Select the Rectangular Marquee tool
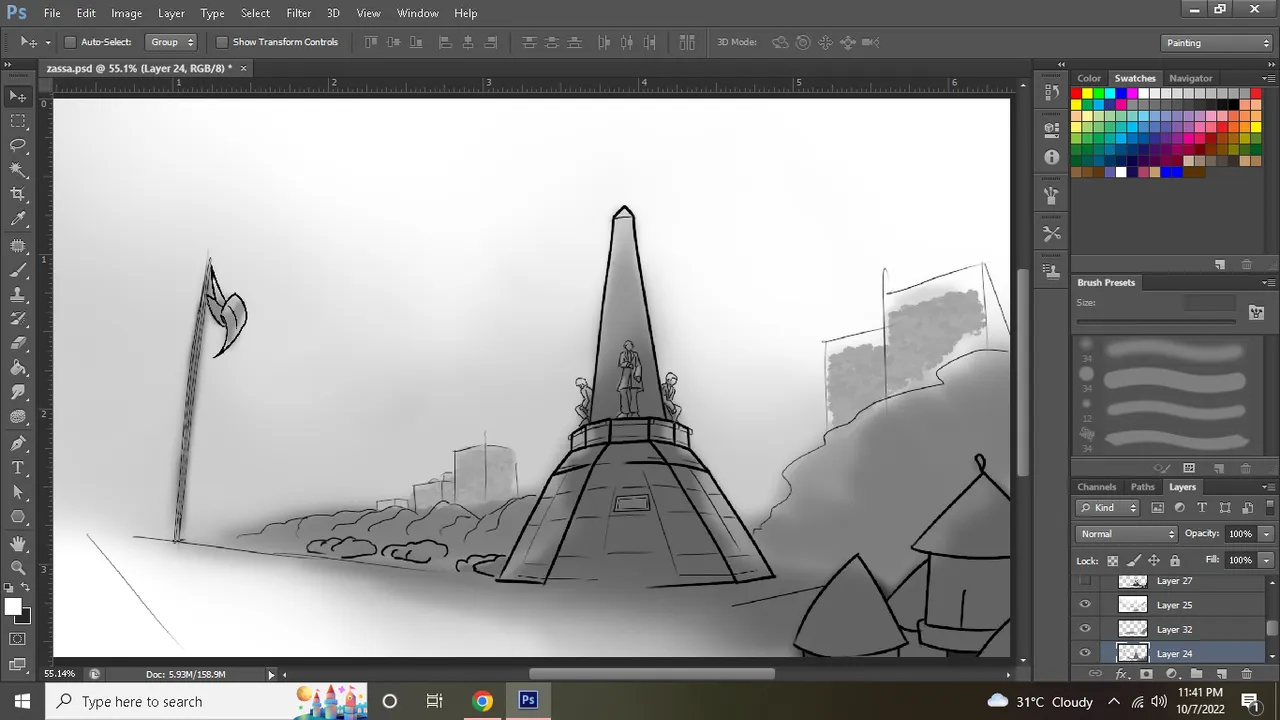 [x=18, y=121]
